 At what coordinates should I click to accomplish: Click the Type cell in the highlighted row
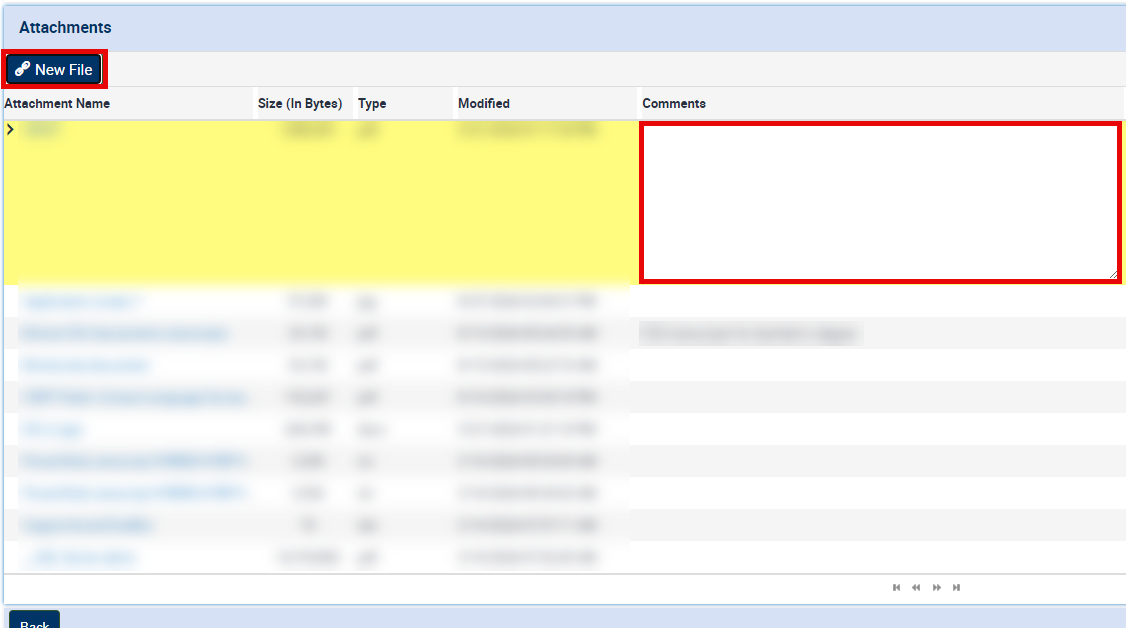[x=368, y=130]
